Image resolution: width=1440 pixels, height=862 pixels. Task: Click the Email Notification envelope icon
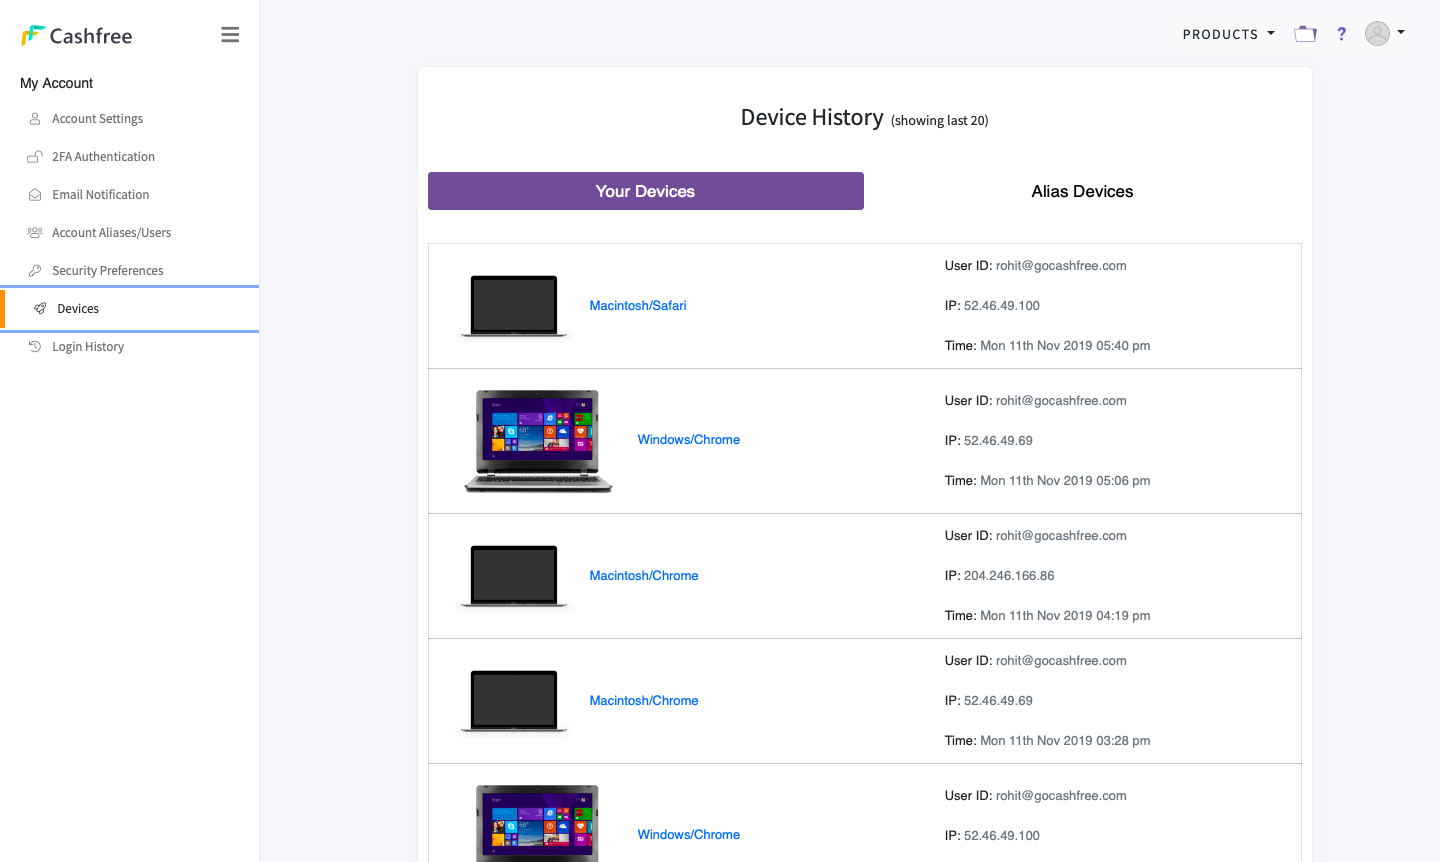pos(35,195)
